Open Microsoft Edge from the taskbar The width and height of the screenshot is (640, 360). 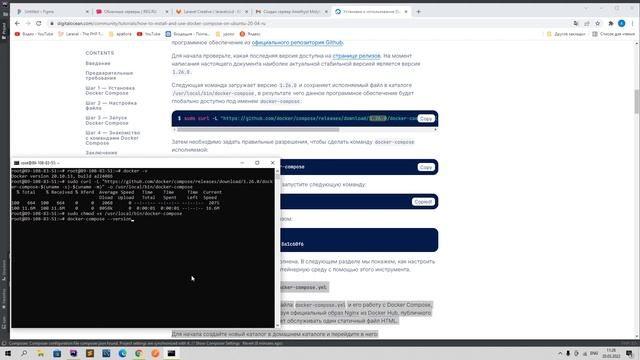[122, 353]
